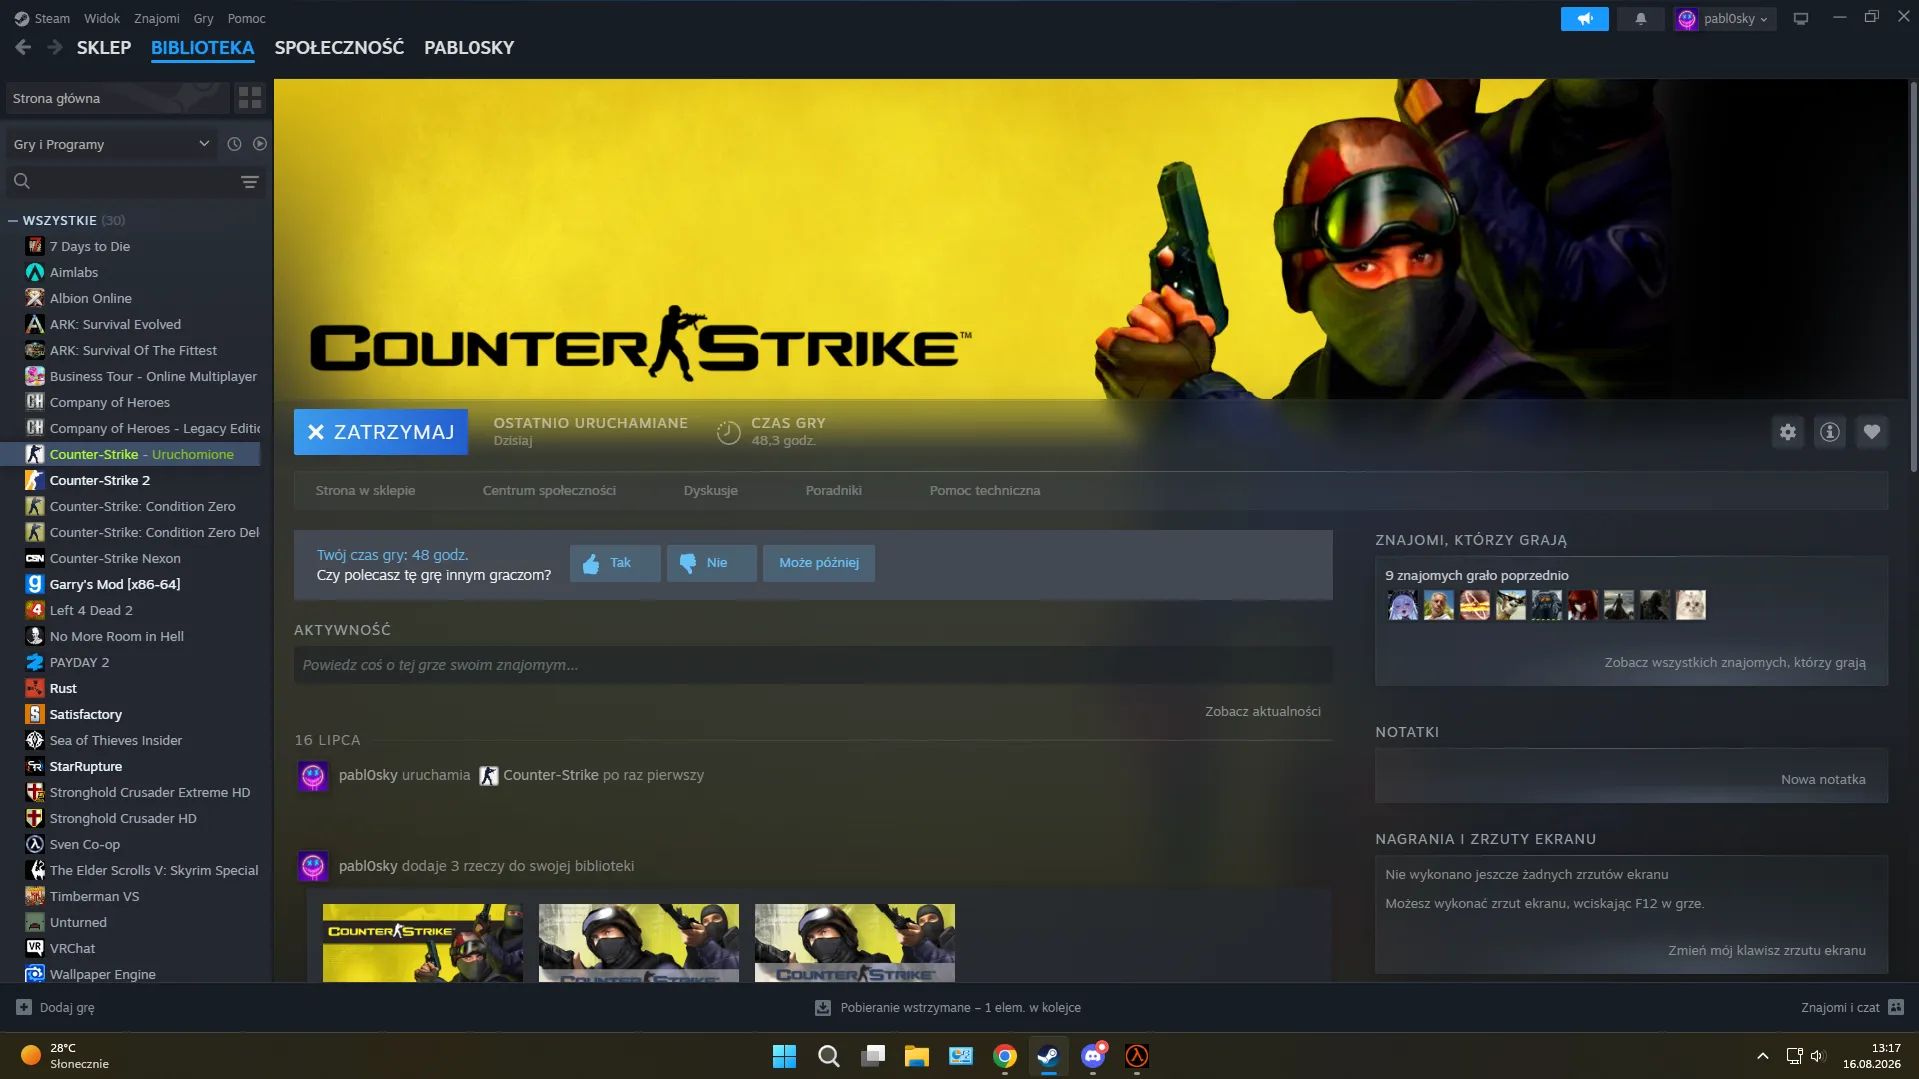Screen dimensions: 1919x1079
Task: Recommend the game with Tak thumbs up
Action: pyautogui.click(x=615, y=563)
